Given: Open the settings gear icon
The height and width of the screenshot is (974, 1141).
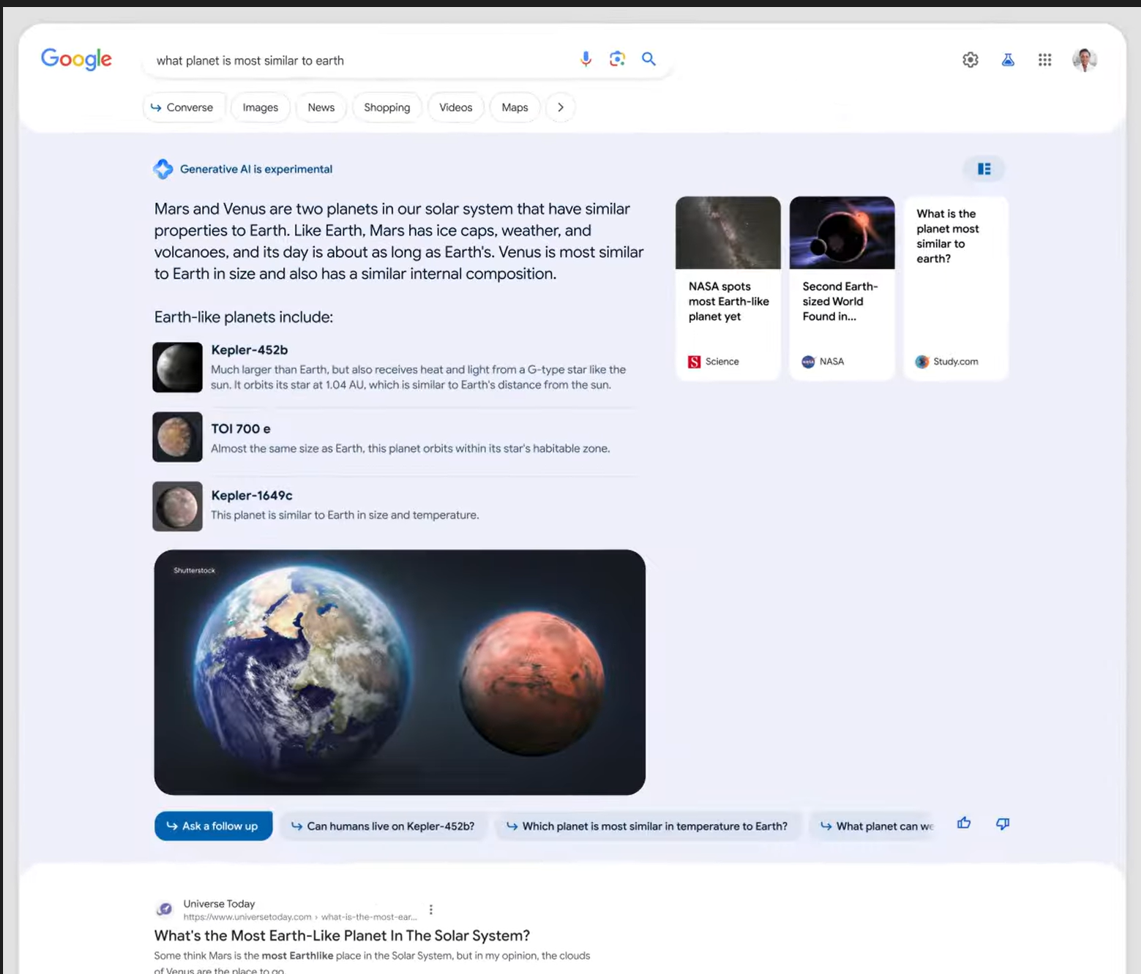Looking at the screenshot, I should [970, 60].
